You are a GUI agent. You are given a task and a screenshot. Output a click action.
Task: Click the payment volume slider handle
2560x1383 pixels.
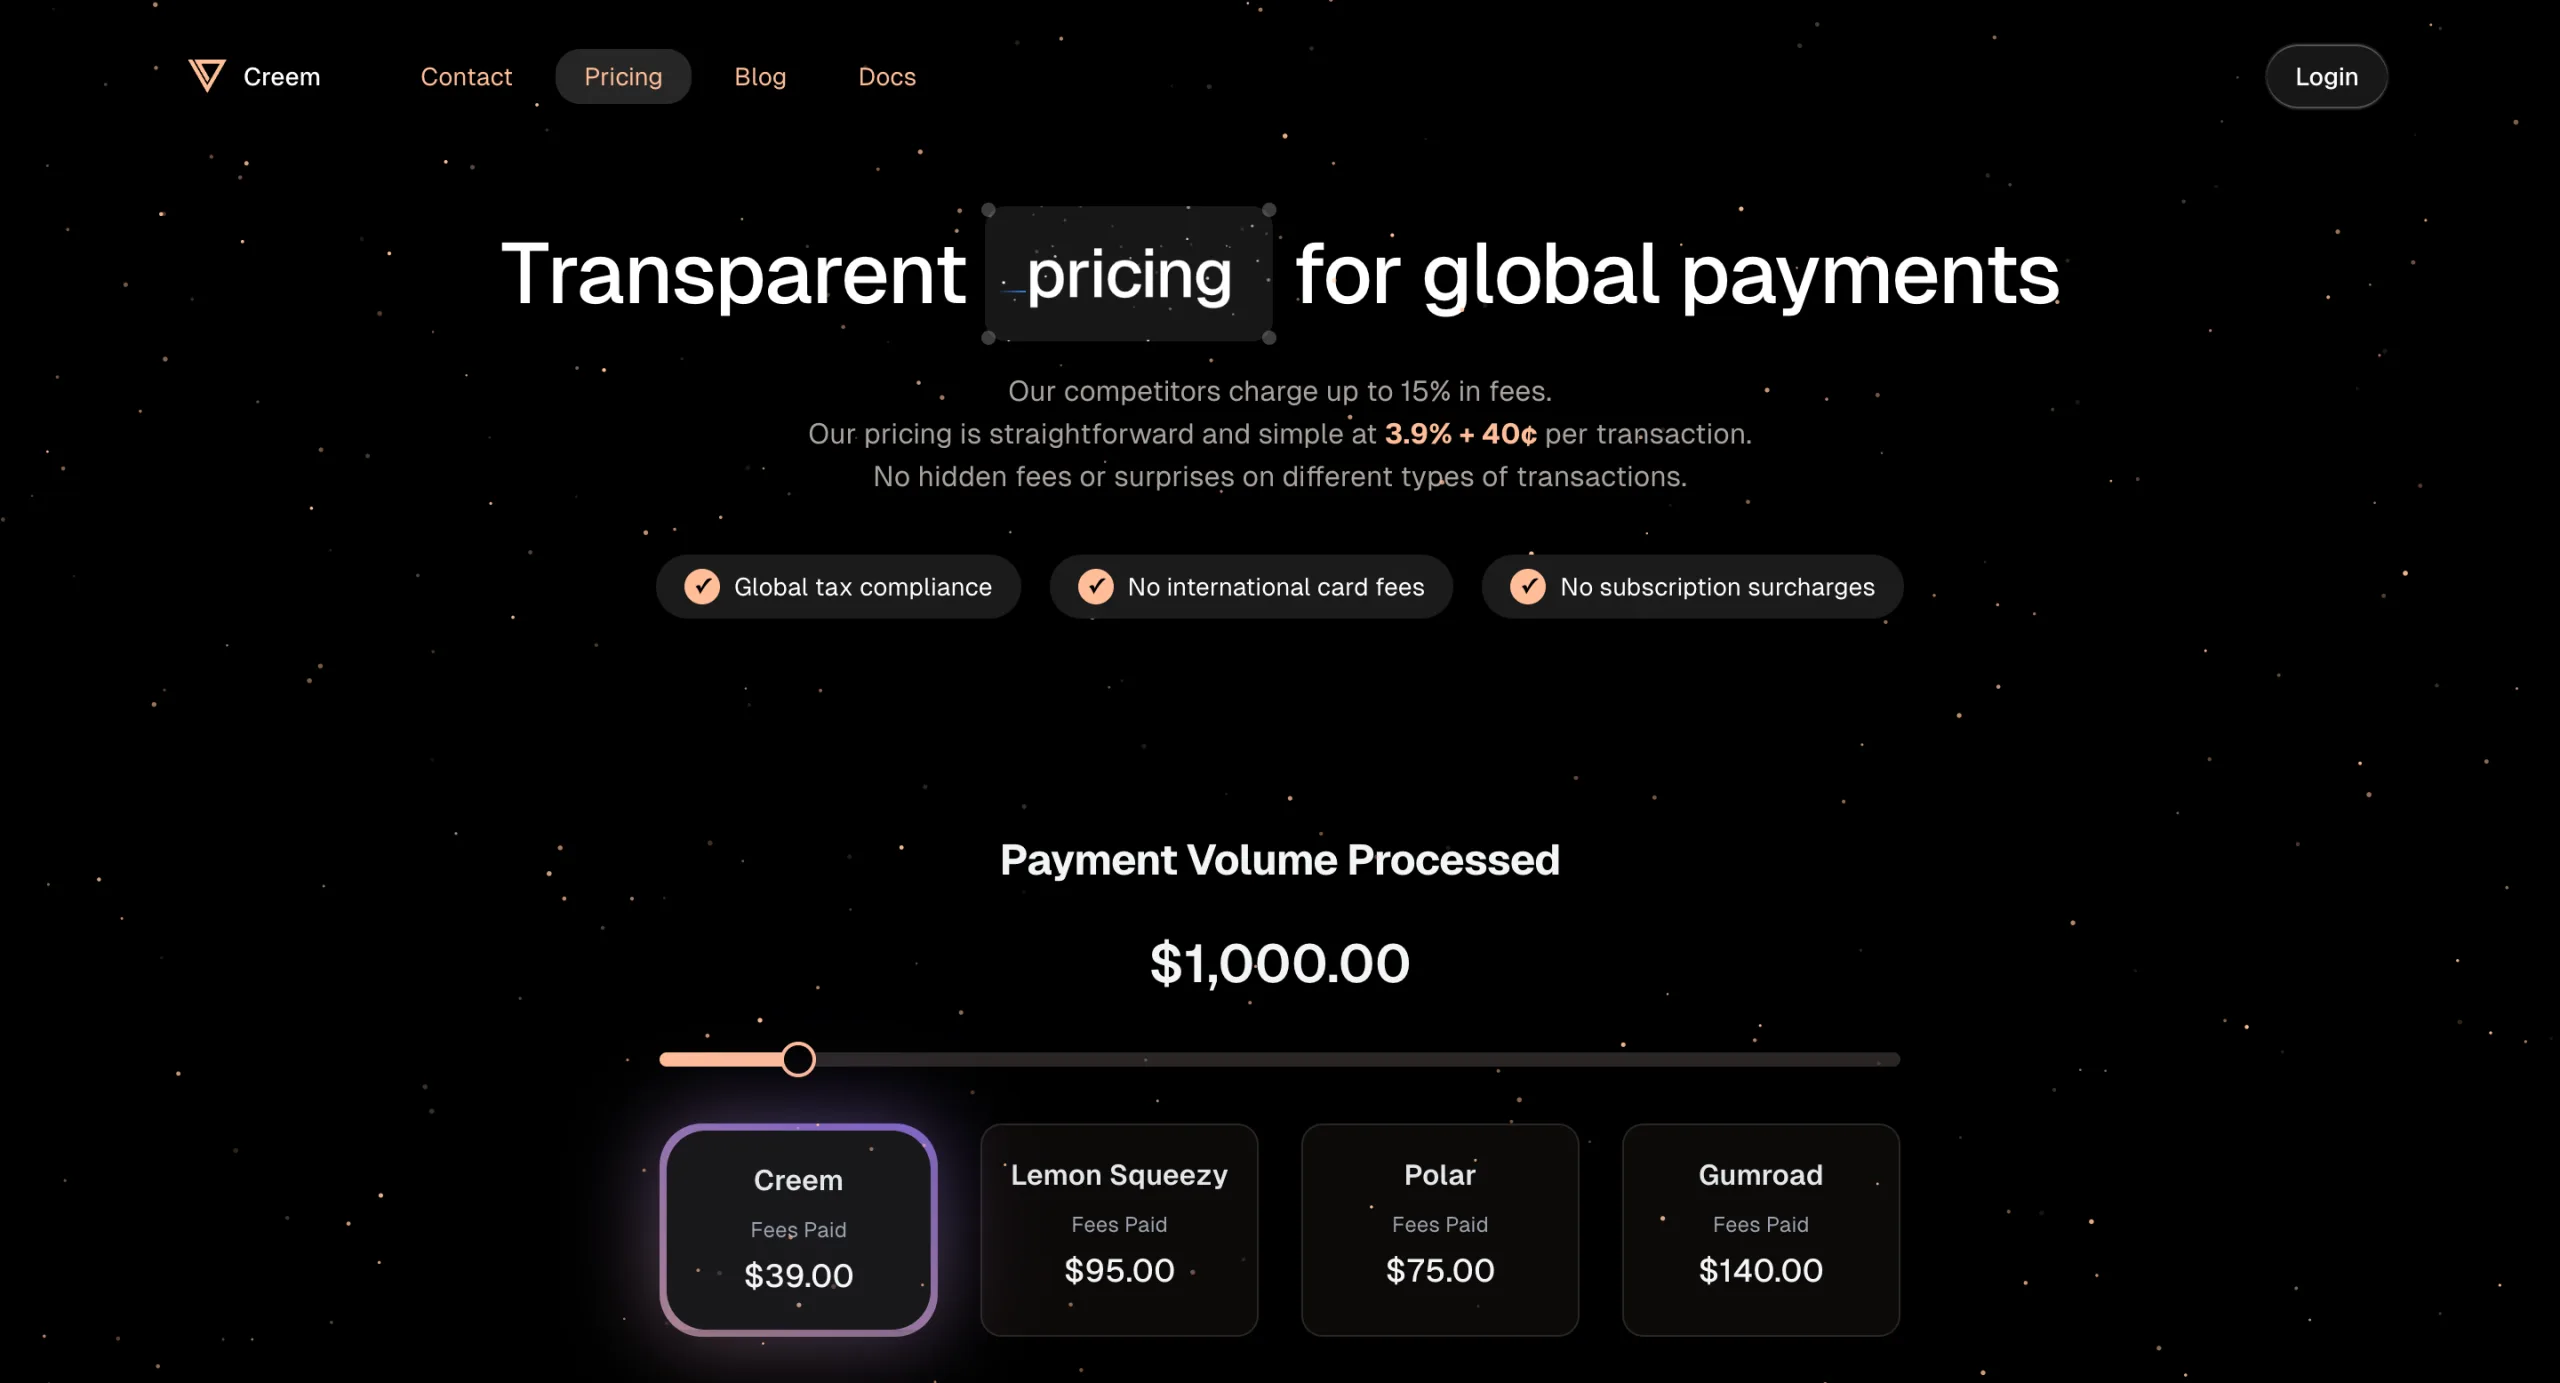tap(798, 1059)
